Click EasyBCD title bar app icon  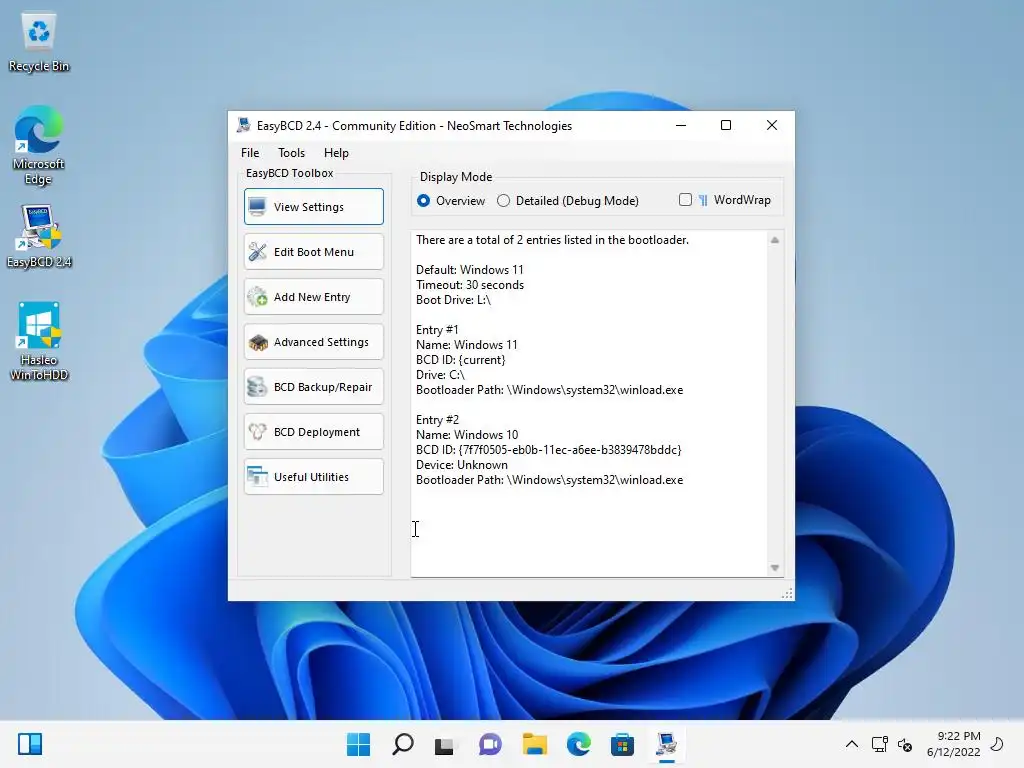pos(244,125)
